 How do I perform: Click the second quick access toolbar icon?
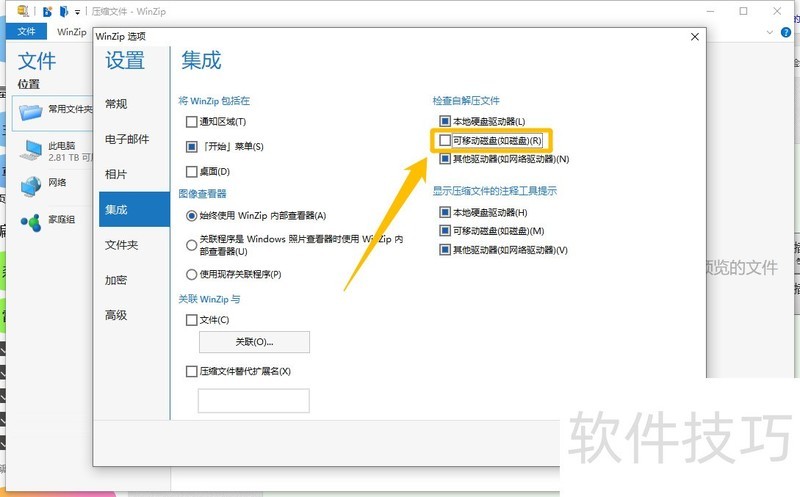[47, 11]
